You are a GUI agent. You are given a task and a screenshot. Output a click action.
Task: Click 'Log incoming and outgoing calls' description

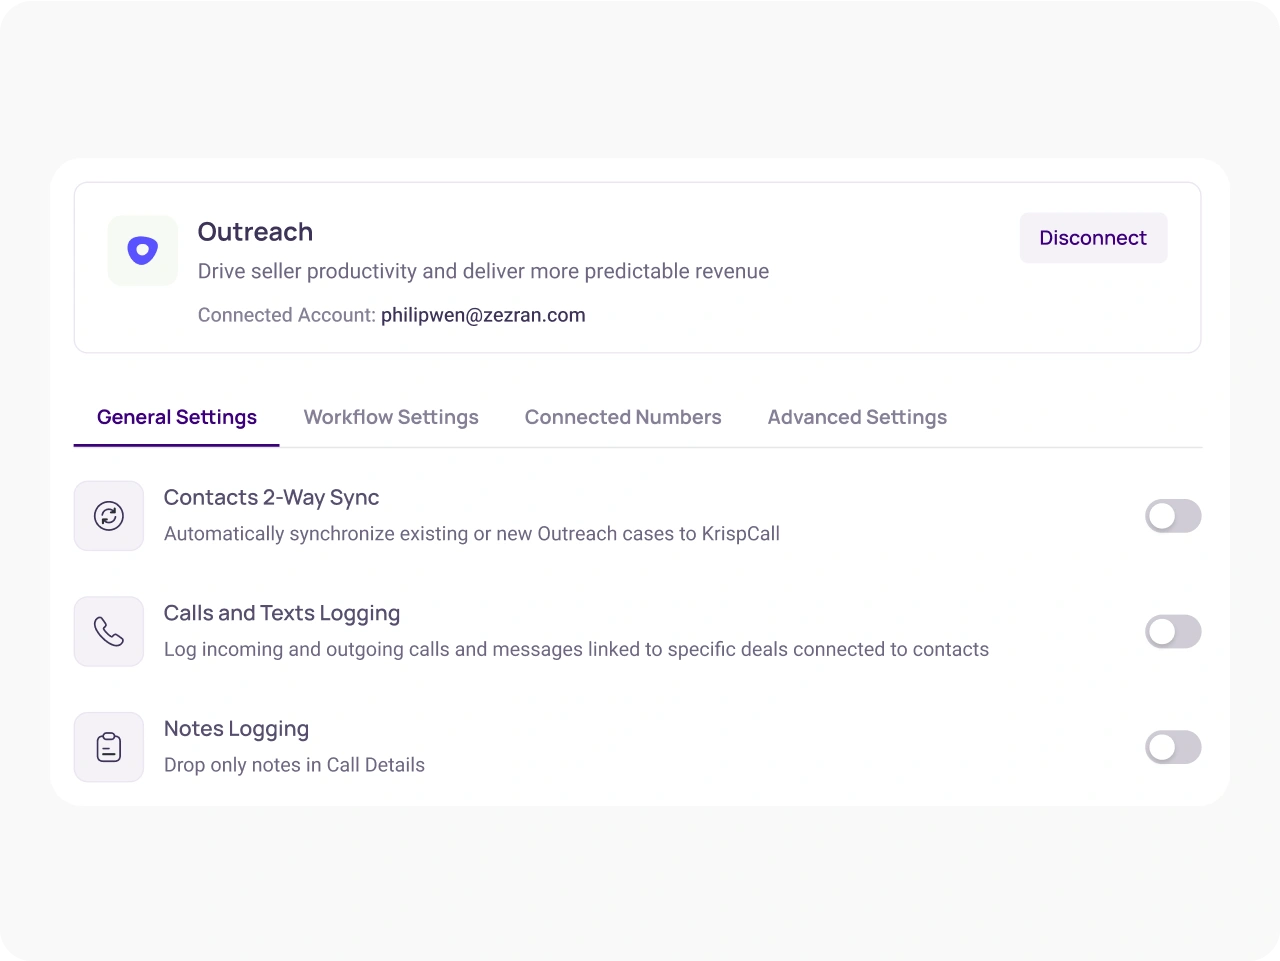coord(576,650)
